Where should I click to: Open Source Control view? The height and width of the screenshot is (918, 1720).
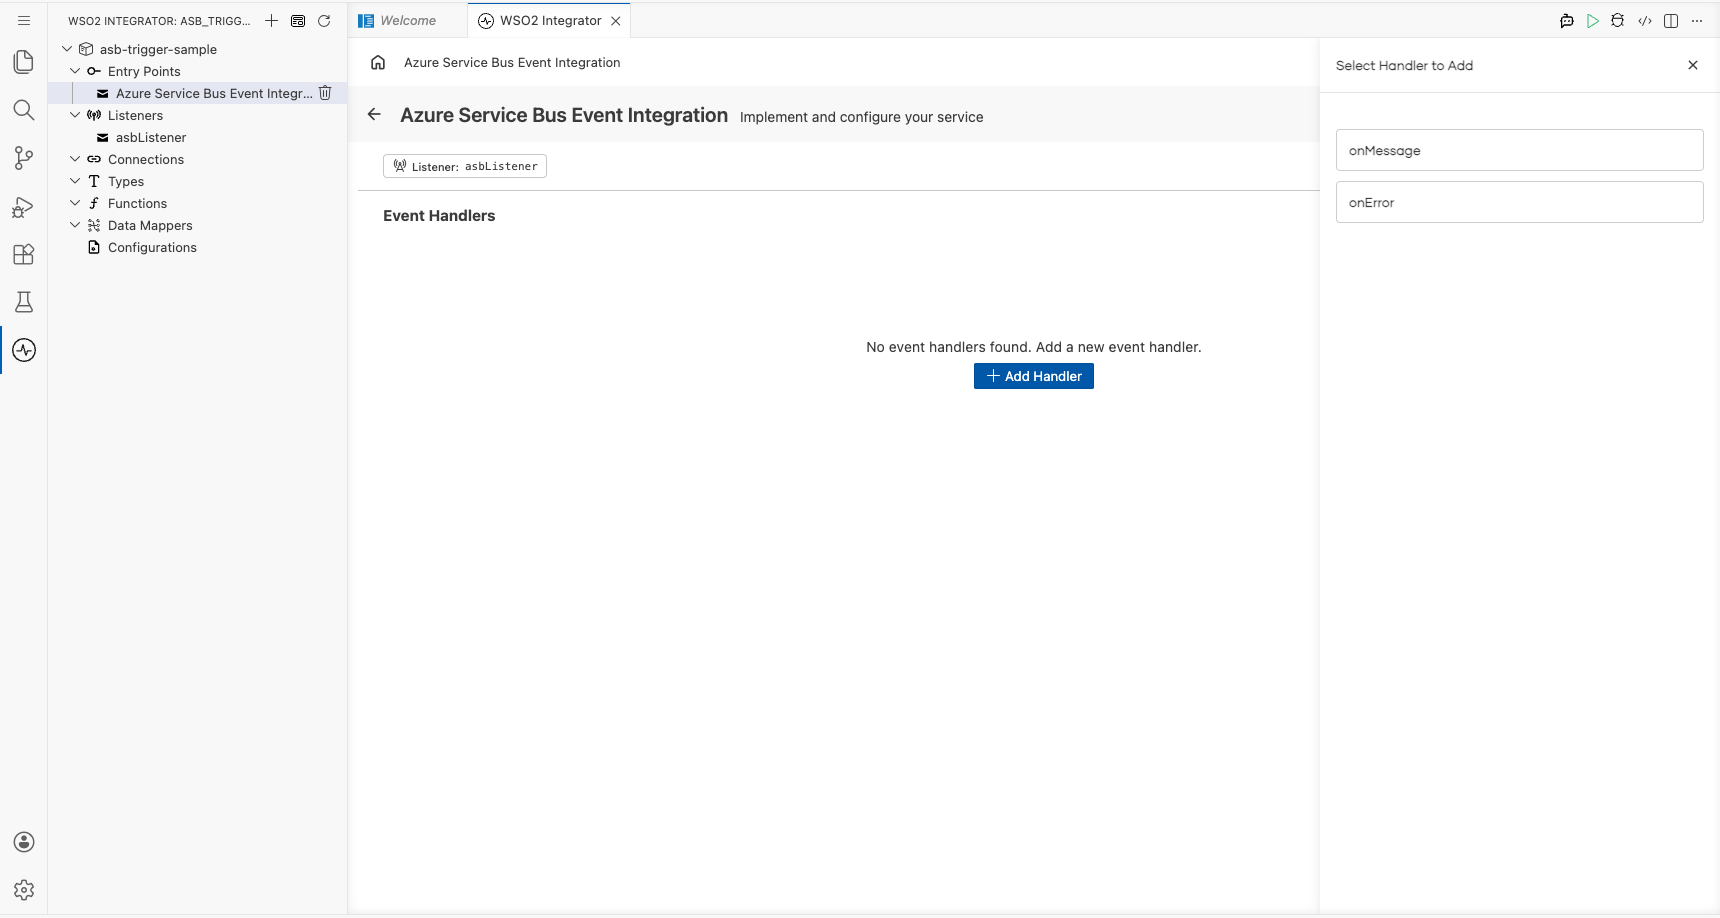pyautogui.click(x=24, y=158)
